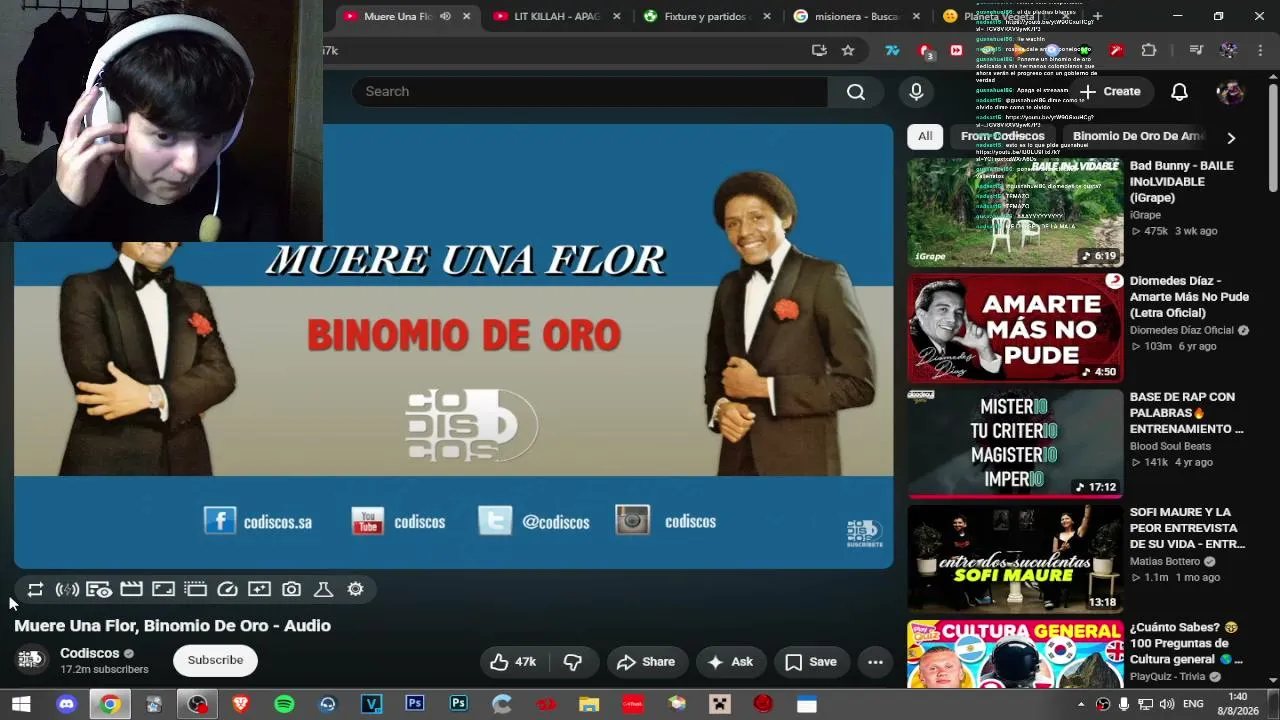1280x720 pixels.
Task: Mute the Muere Una Flor tab audio
Action: click(445, 16)
